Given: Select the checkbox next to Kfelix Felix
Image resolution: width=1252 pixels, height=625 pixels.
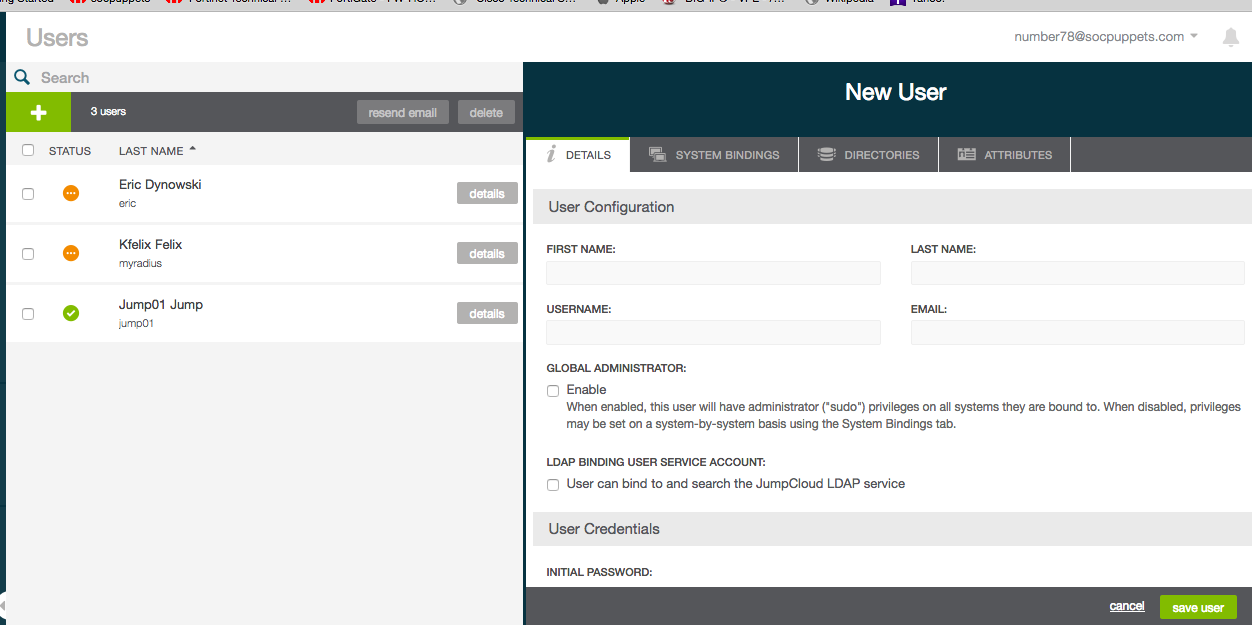Looking at the screenshot, I should pyautogui.click(x=28, y=253).
